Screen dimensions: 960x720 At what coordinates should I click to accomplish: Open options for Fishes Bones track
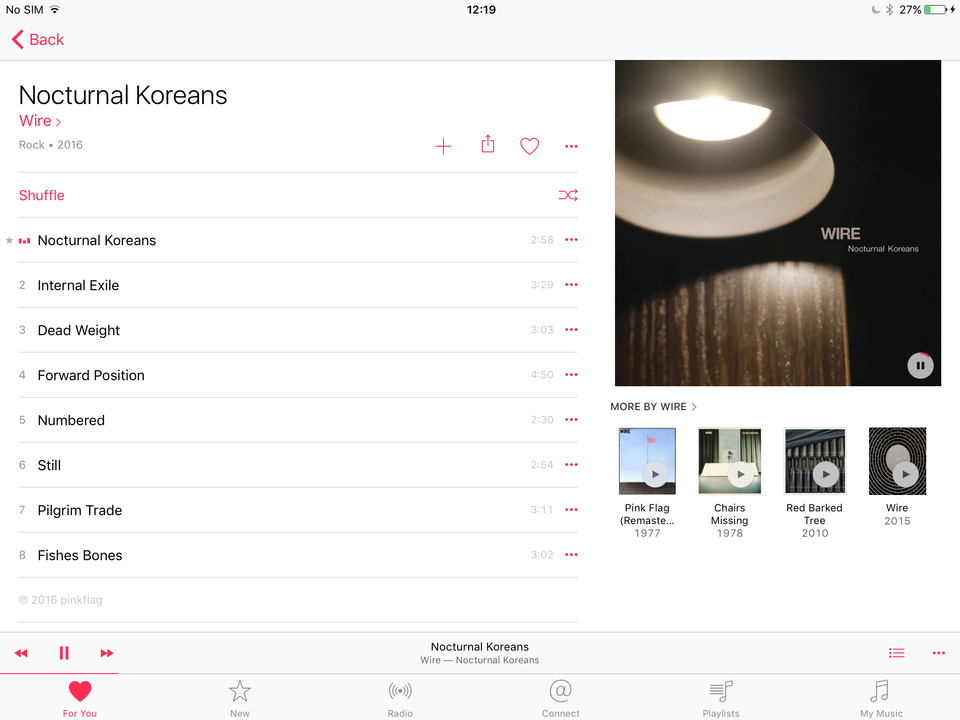tap(571, 555)
